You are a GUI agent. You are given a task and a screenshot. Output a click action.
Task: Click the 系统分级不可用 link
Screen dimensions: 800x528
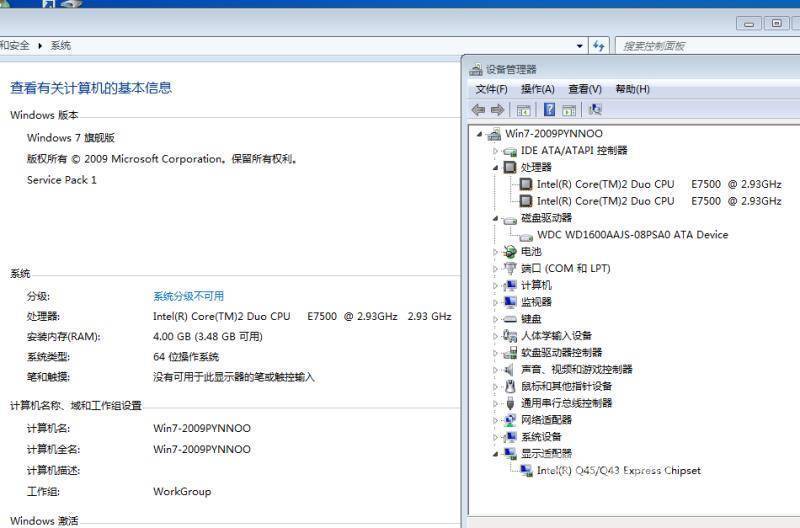pos(188,296)
